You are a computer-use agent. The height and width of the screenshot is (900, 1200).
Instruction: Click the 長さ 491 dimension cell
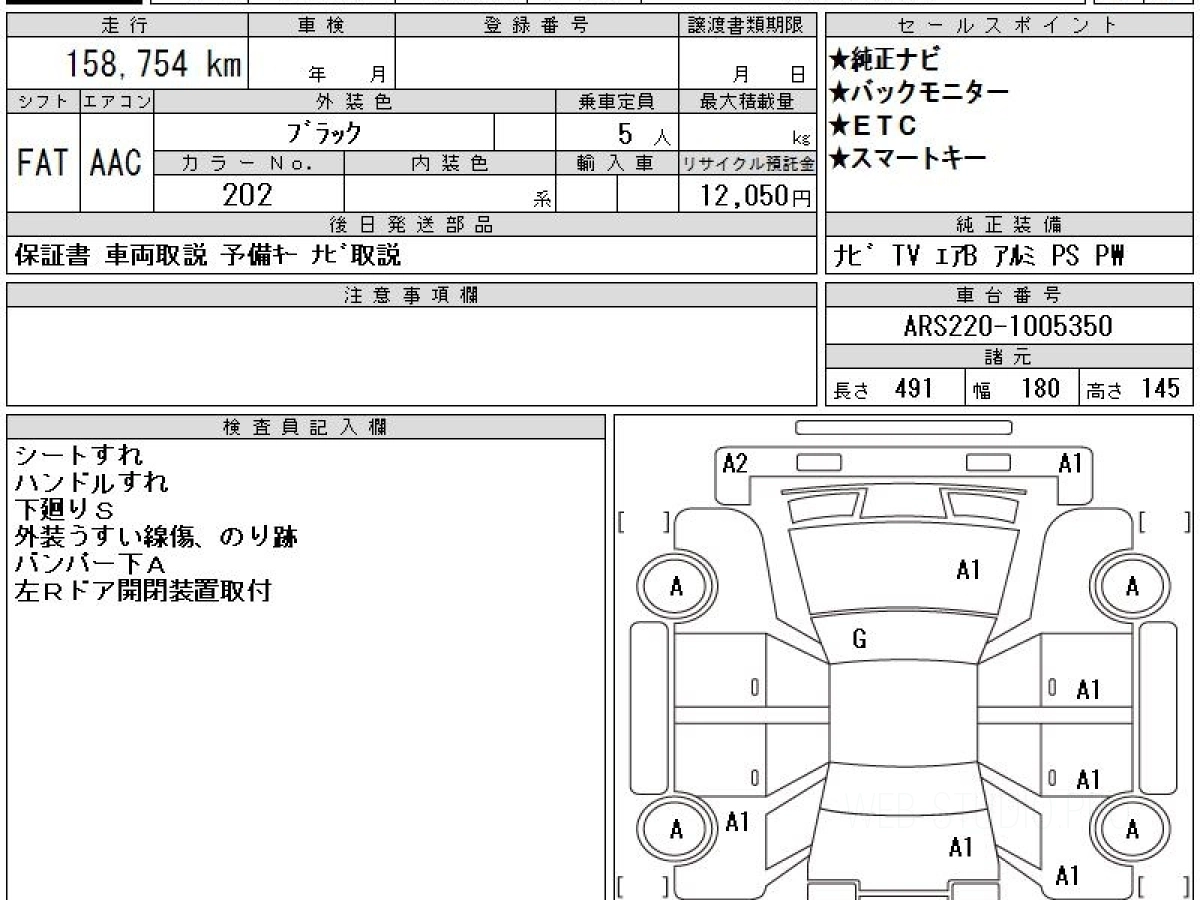point(895,388)
